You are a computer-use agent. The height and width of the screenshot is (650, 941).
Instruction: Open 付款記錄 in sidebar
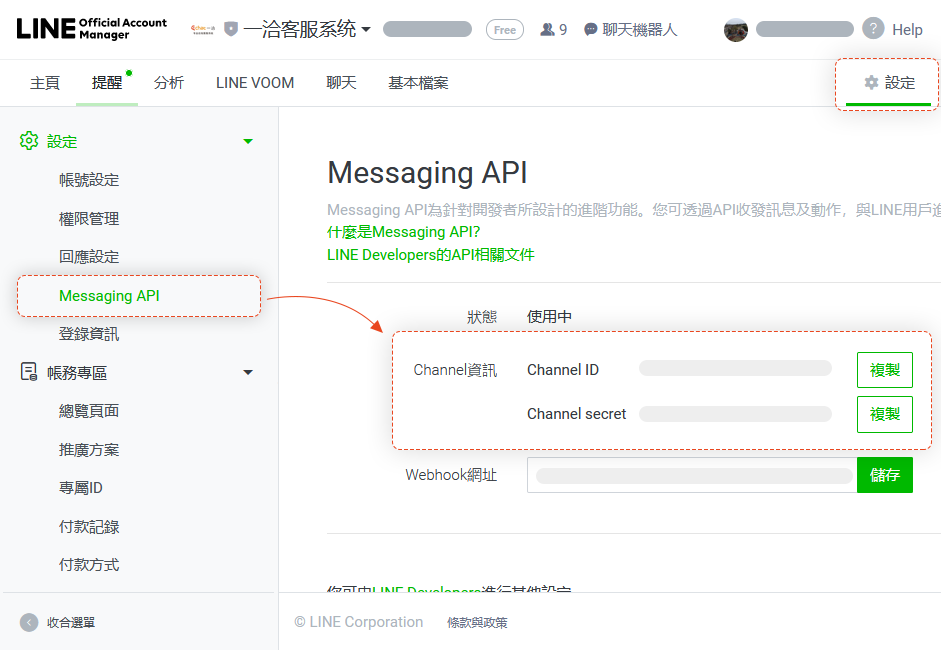(x=89, y=527)
